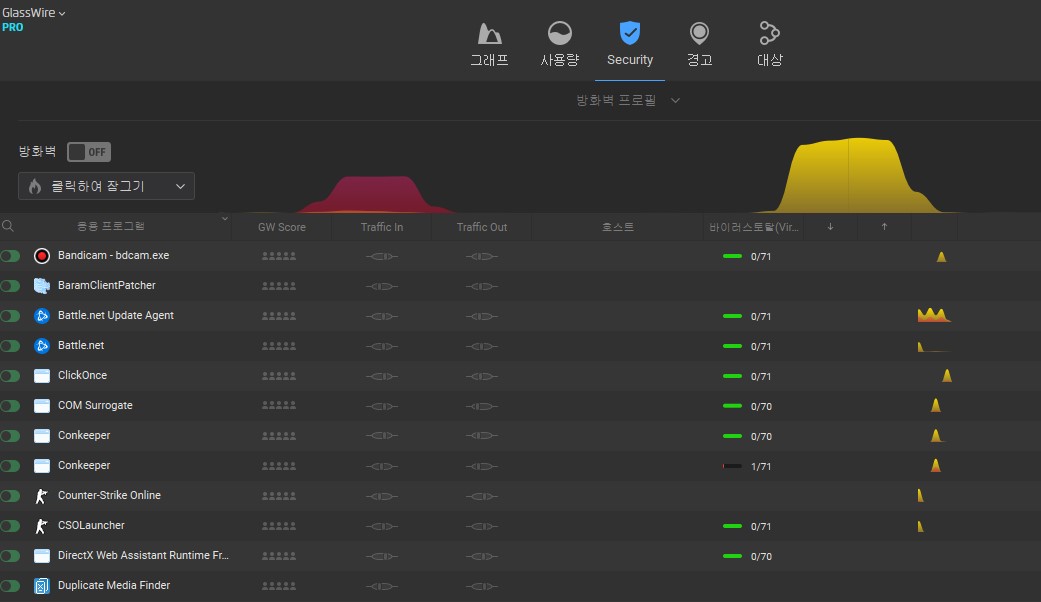Click the Traffic In indicator for Battle.net Update Agent
Screen dimensions: 1041x602
(x=382, y=317)
